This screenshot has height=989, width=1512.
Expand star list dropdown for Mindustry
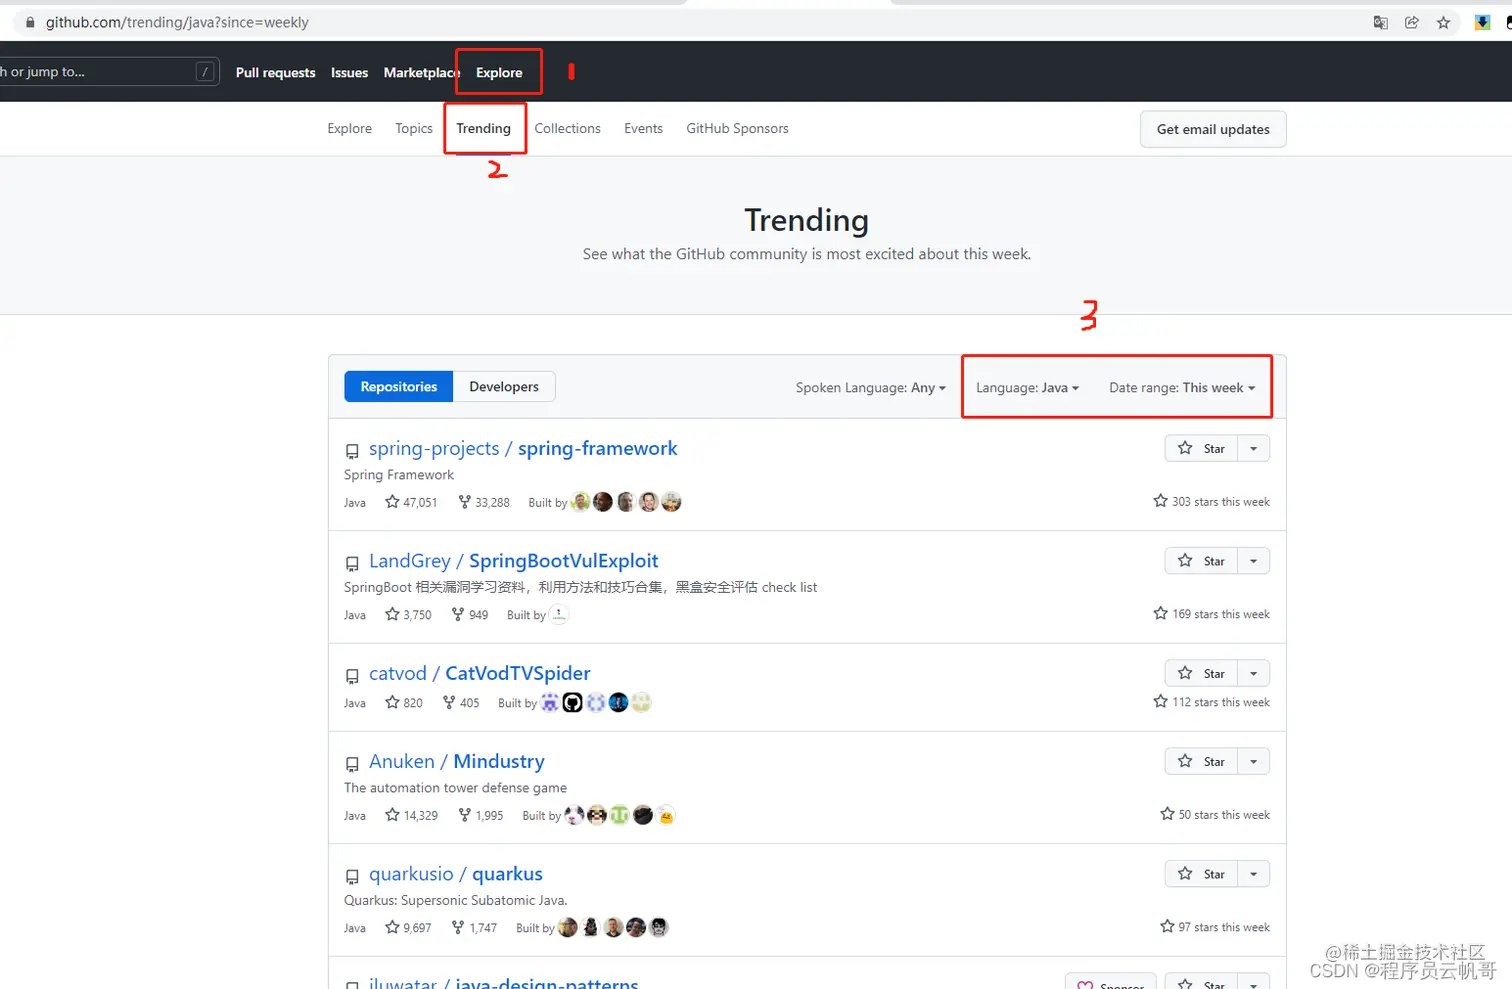pyautogui.click(x=1254, y=761)
